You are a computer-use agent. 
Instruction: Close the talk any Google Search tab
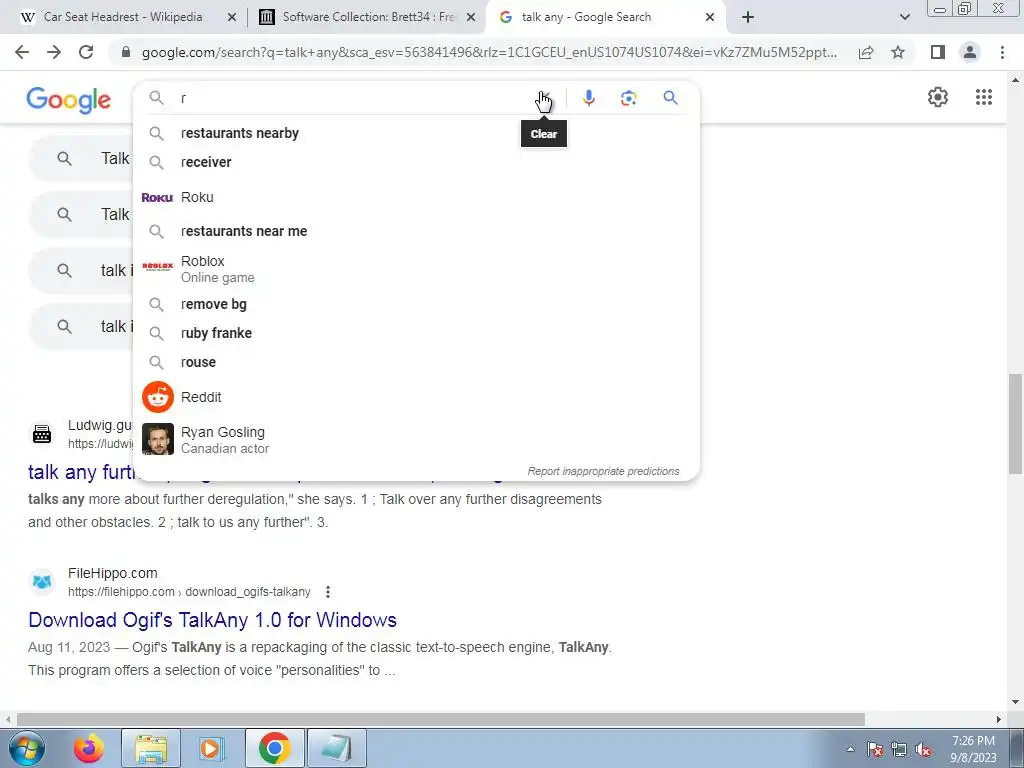[x=710, y=18]
